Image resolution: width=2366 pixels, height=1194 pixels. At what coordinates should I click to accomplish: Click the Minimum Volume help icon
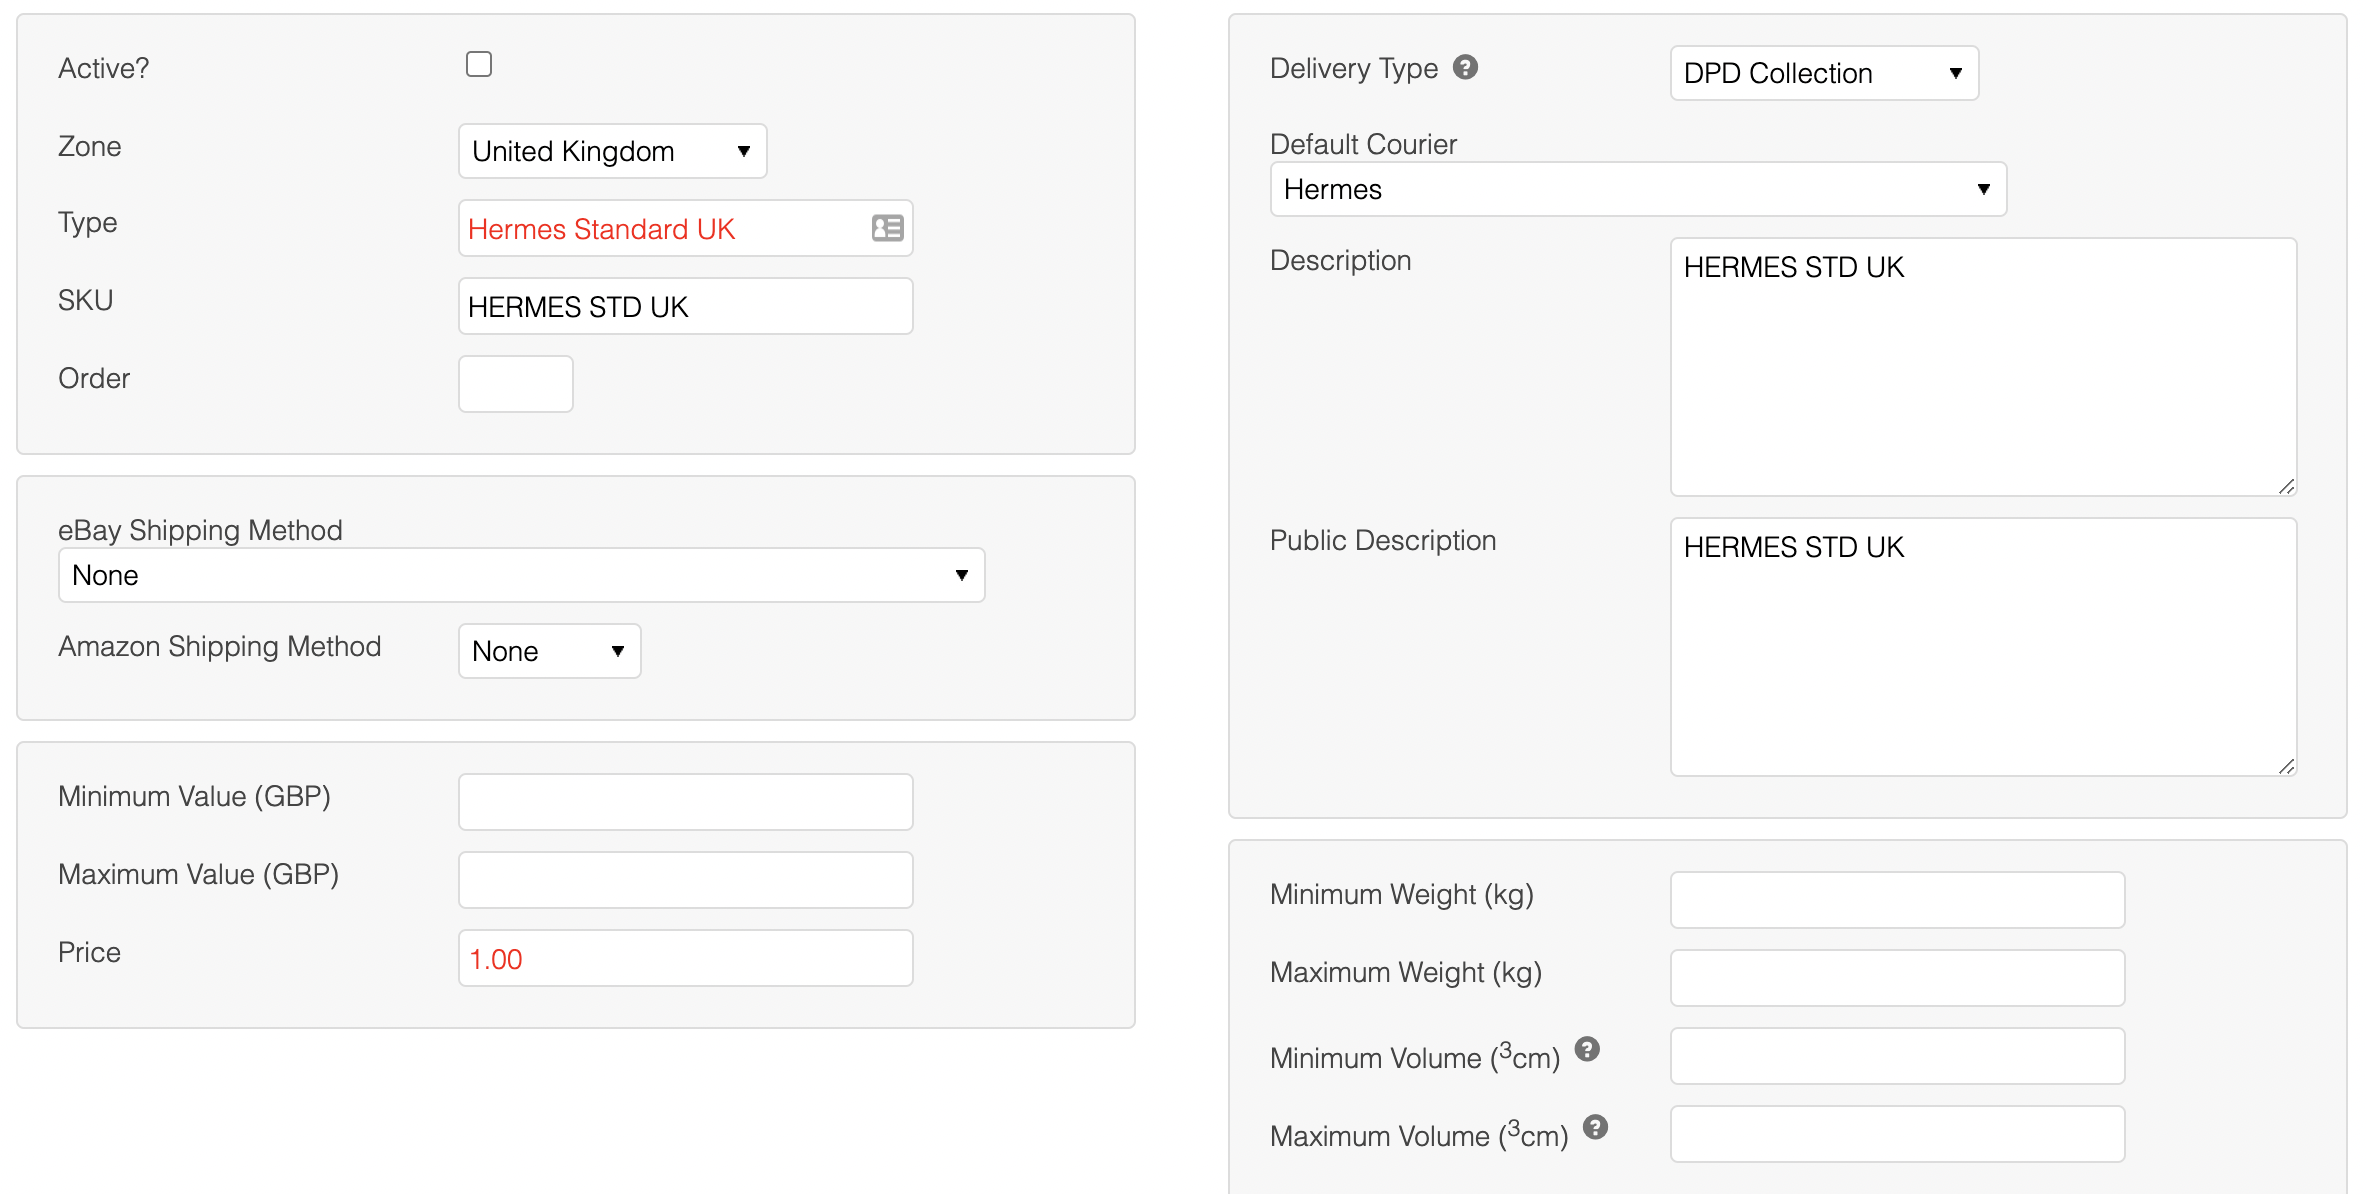[1587, 1049]
